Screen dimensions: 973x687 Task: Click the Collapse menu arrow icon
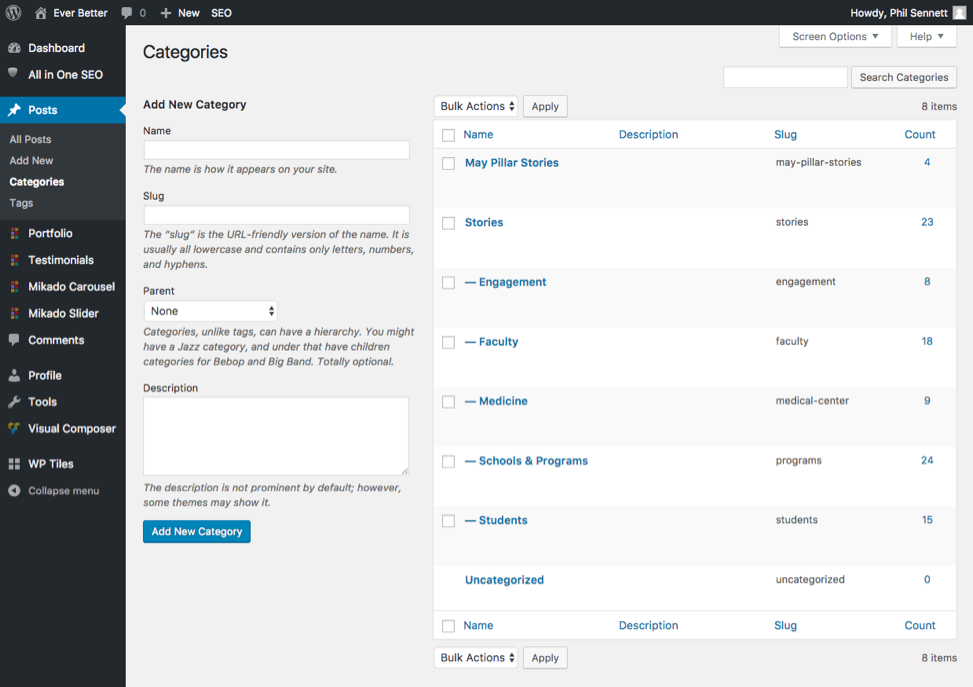(14, 490)
